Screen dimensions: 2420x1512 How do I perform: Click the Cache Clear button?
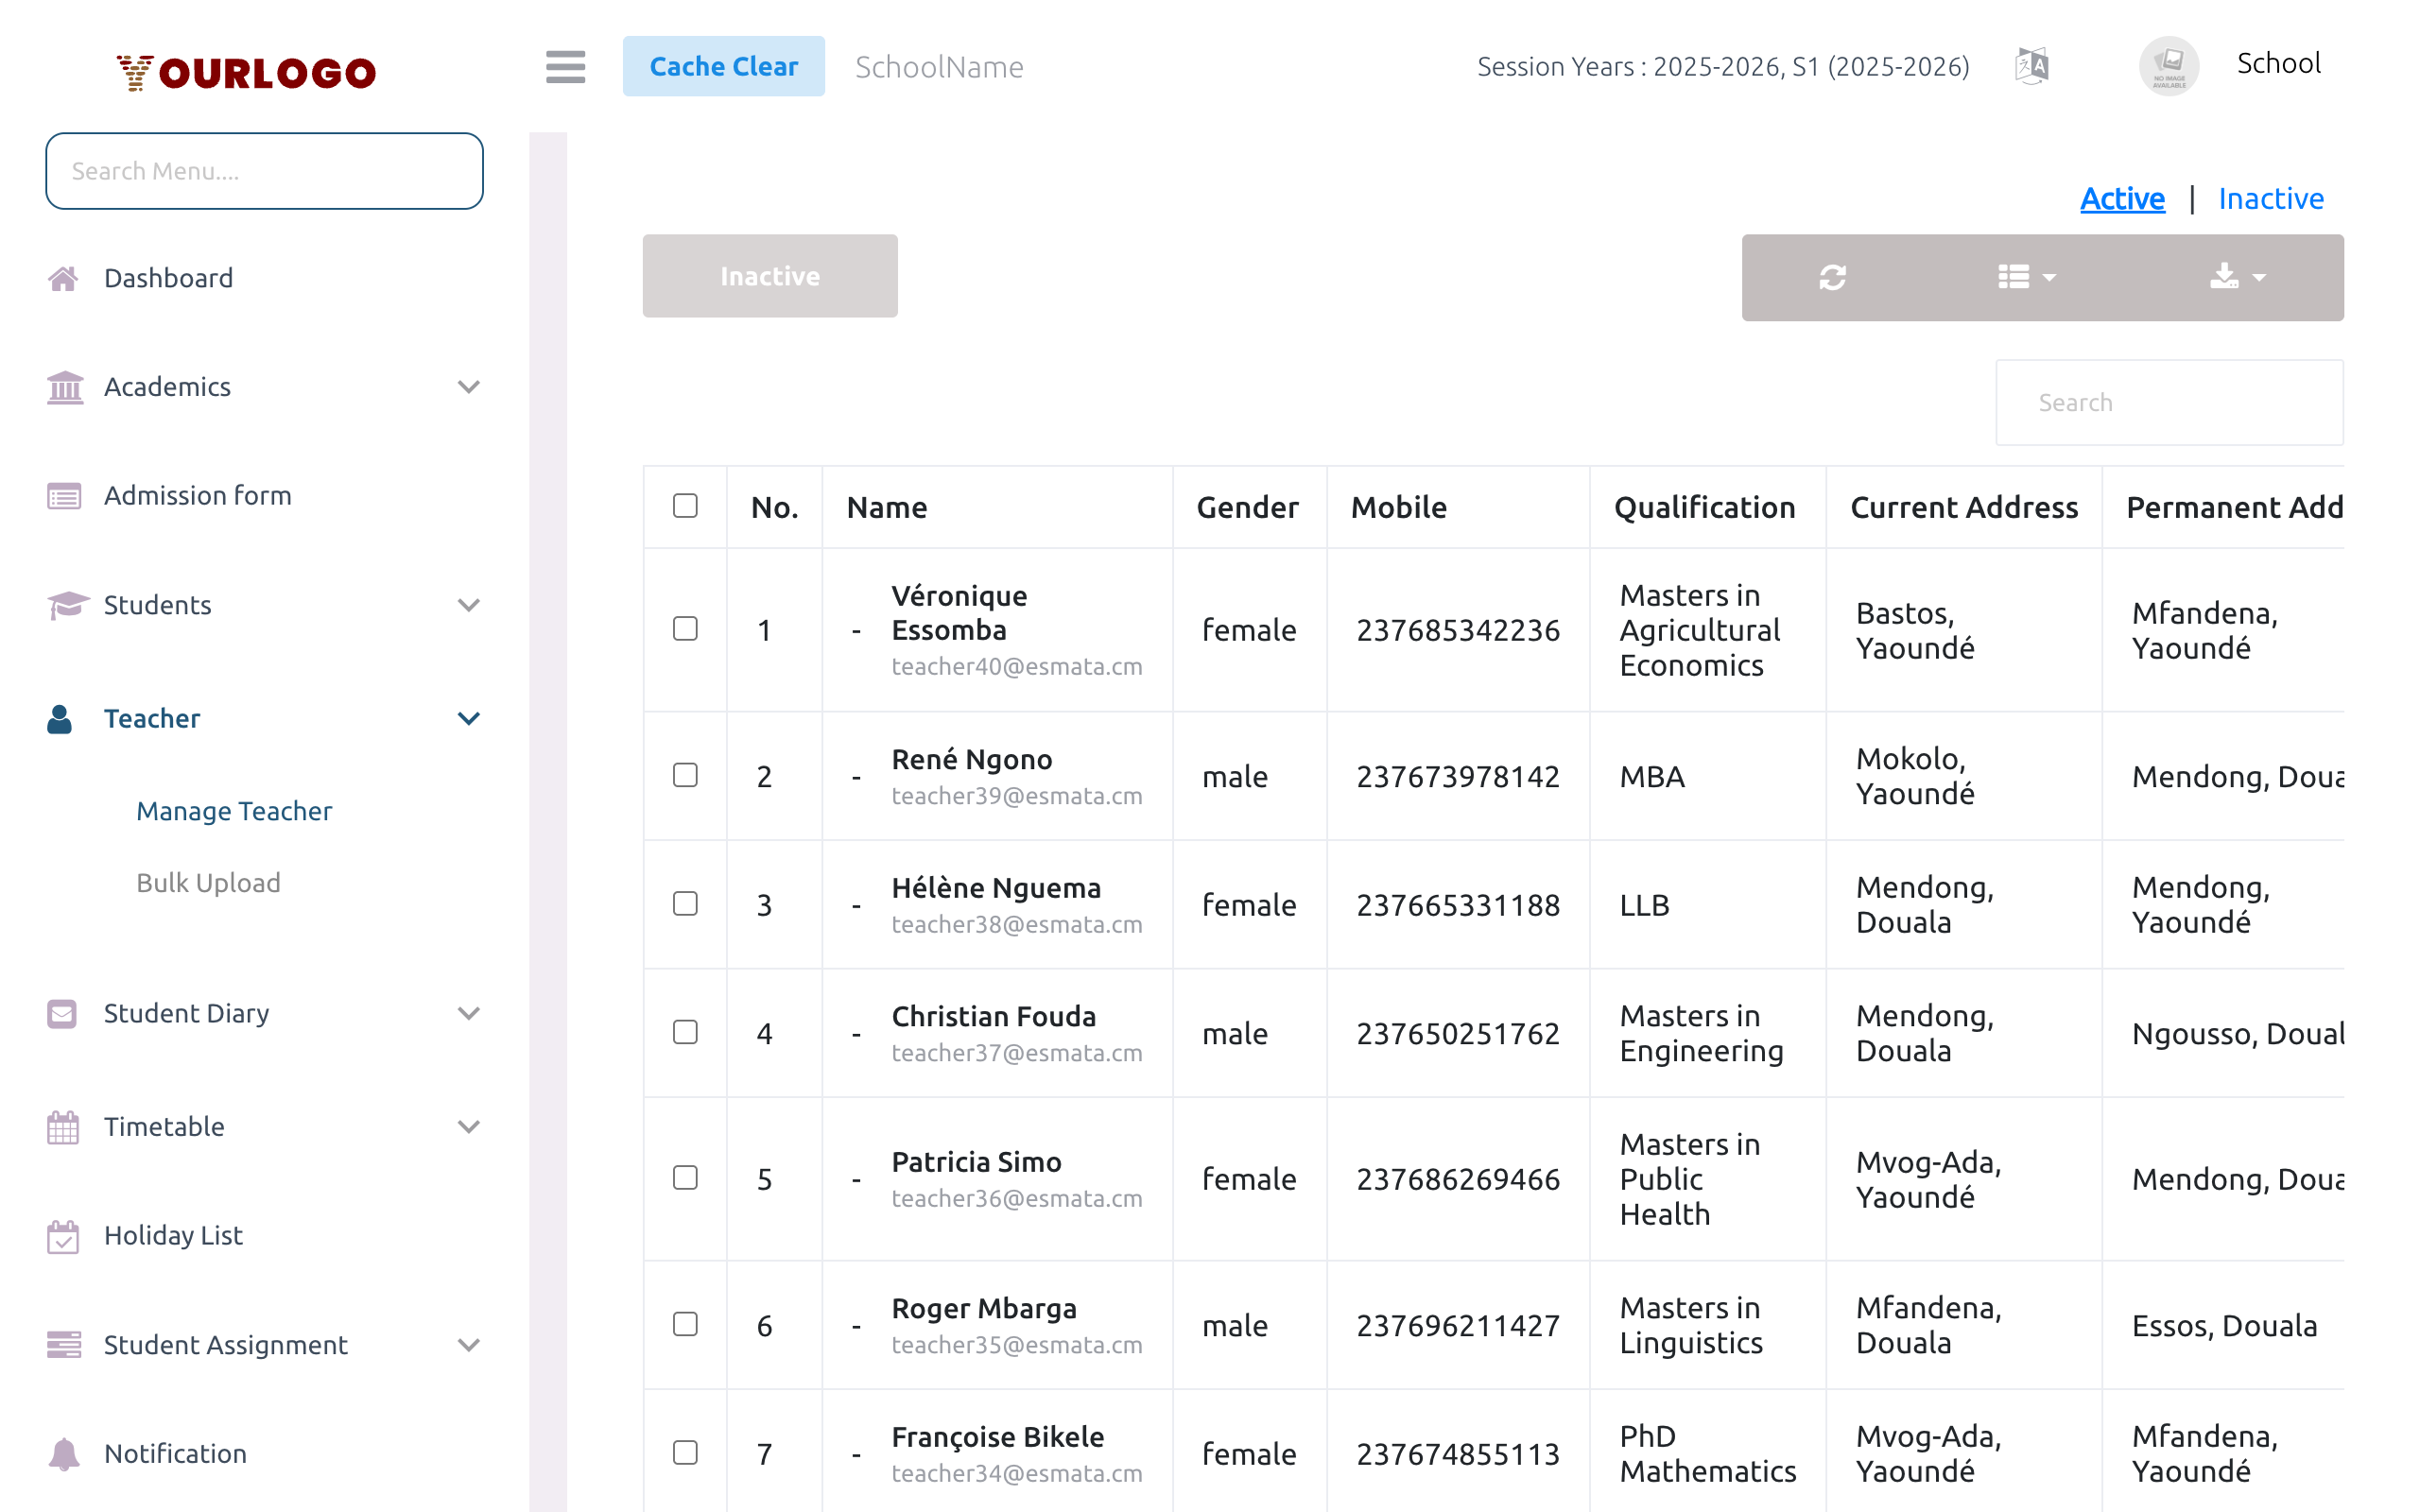[x=724, y=65]
